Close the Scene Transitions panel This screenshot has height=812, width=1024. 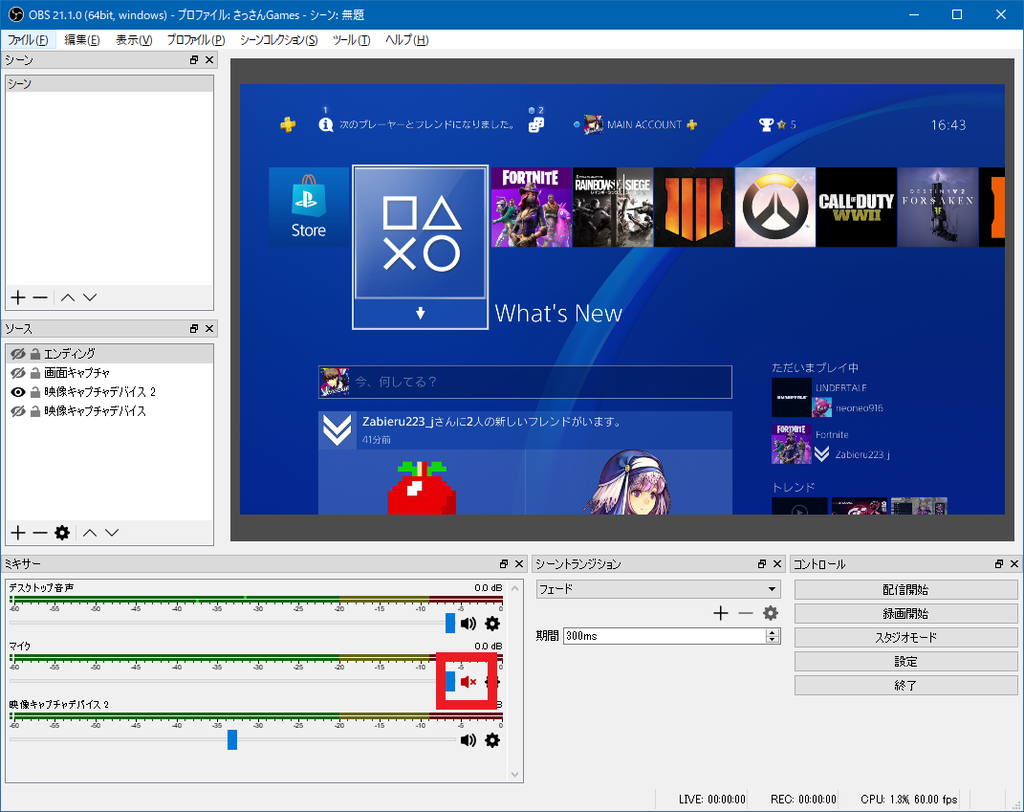click(777, 564)
